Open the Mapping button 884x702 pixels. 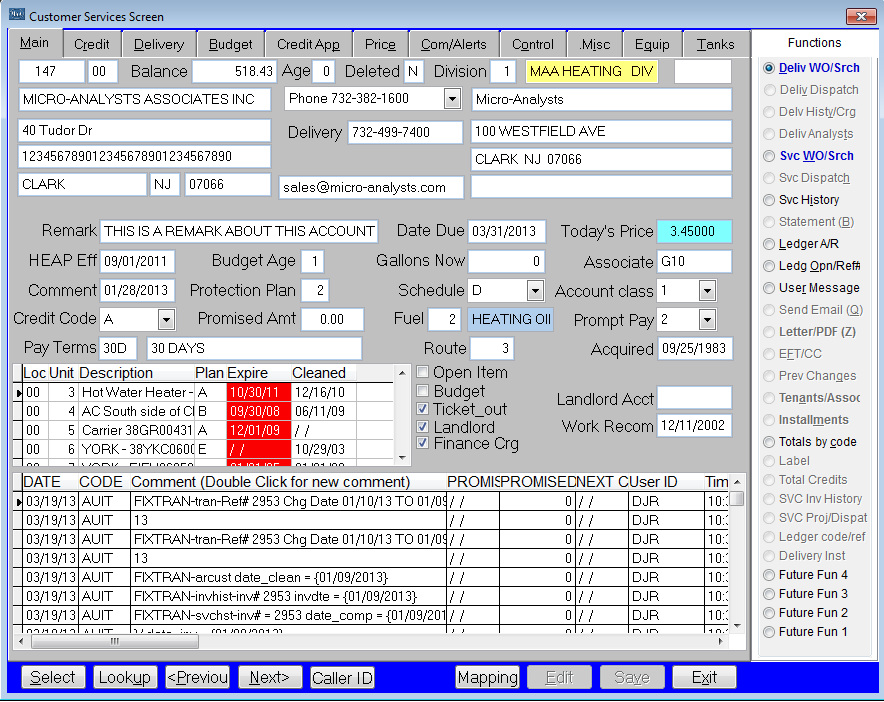(487, 678)
